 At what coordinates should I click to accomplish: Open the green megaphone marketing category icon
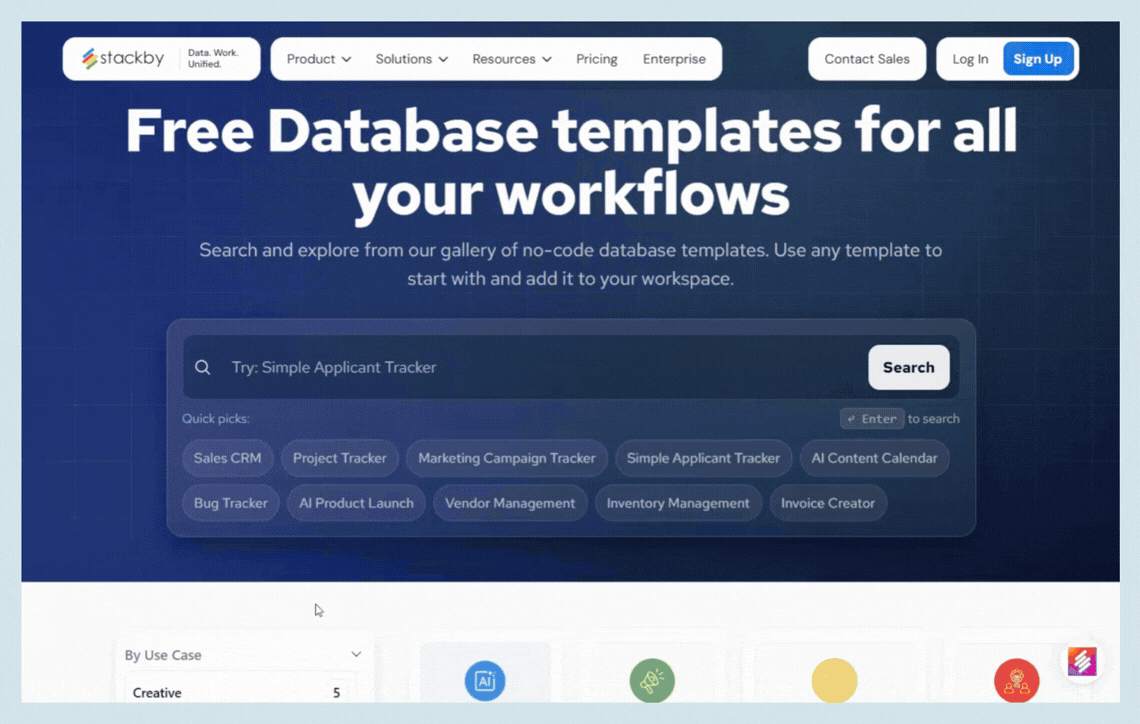(652, 681)
